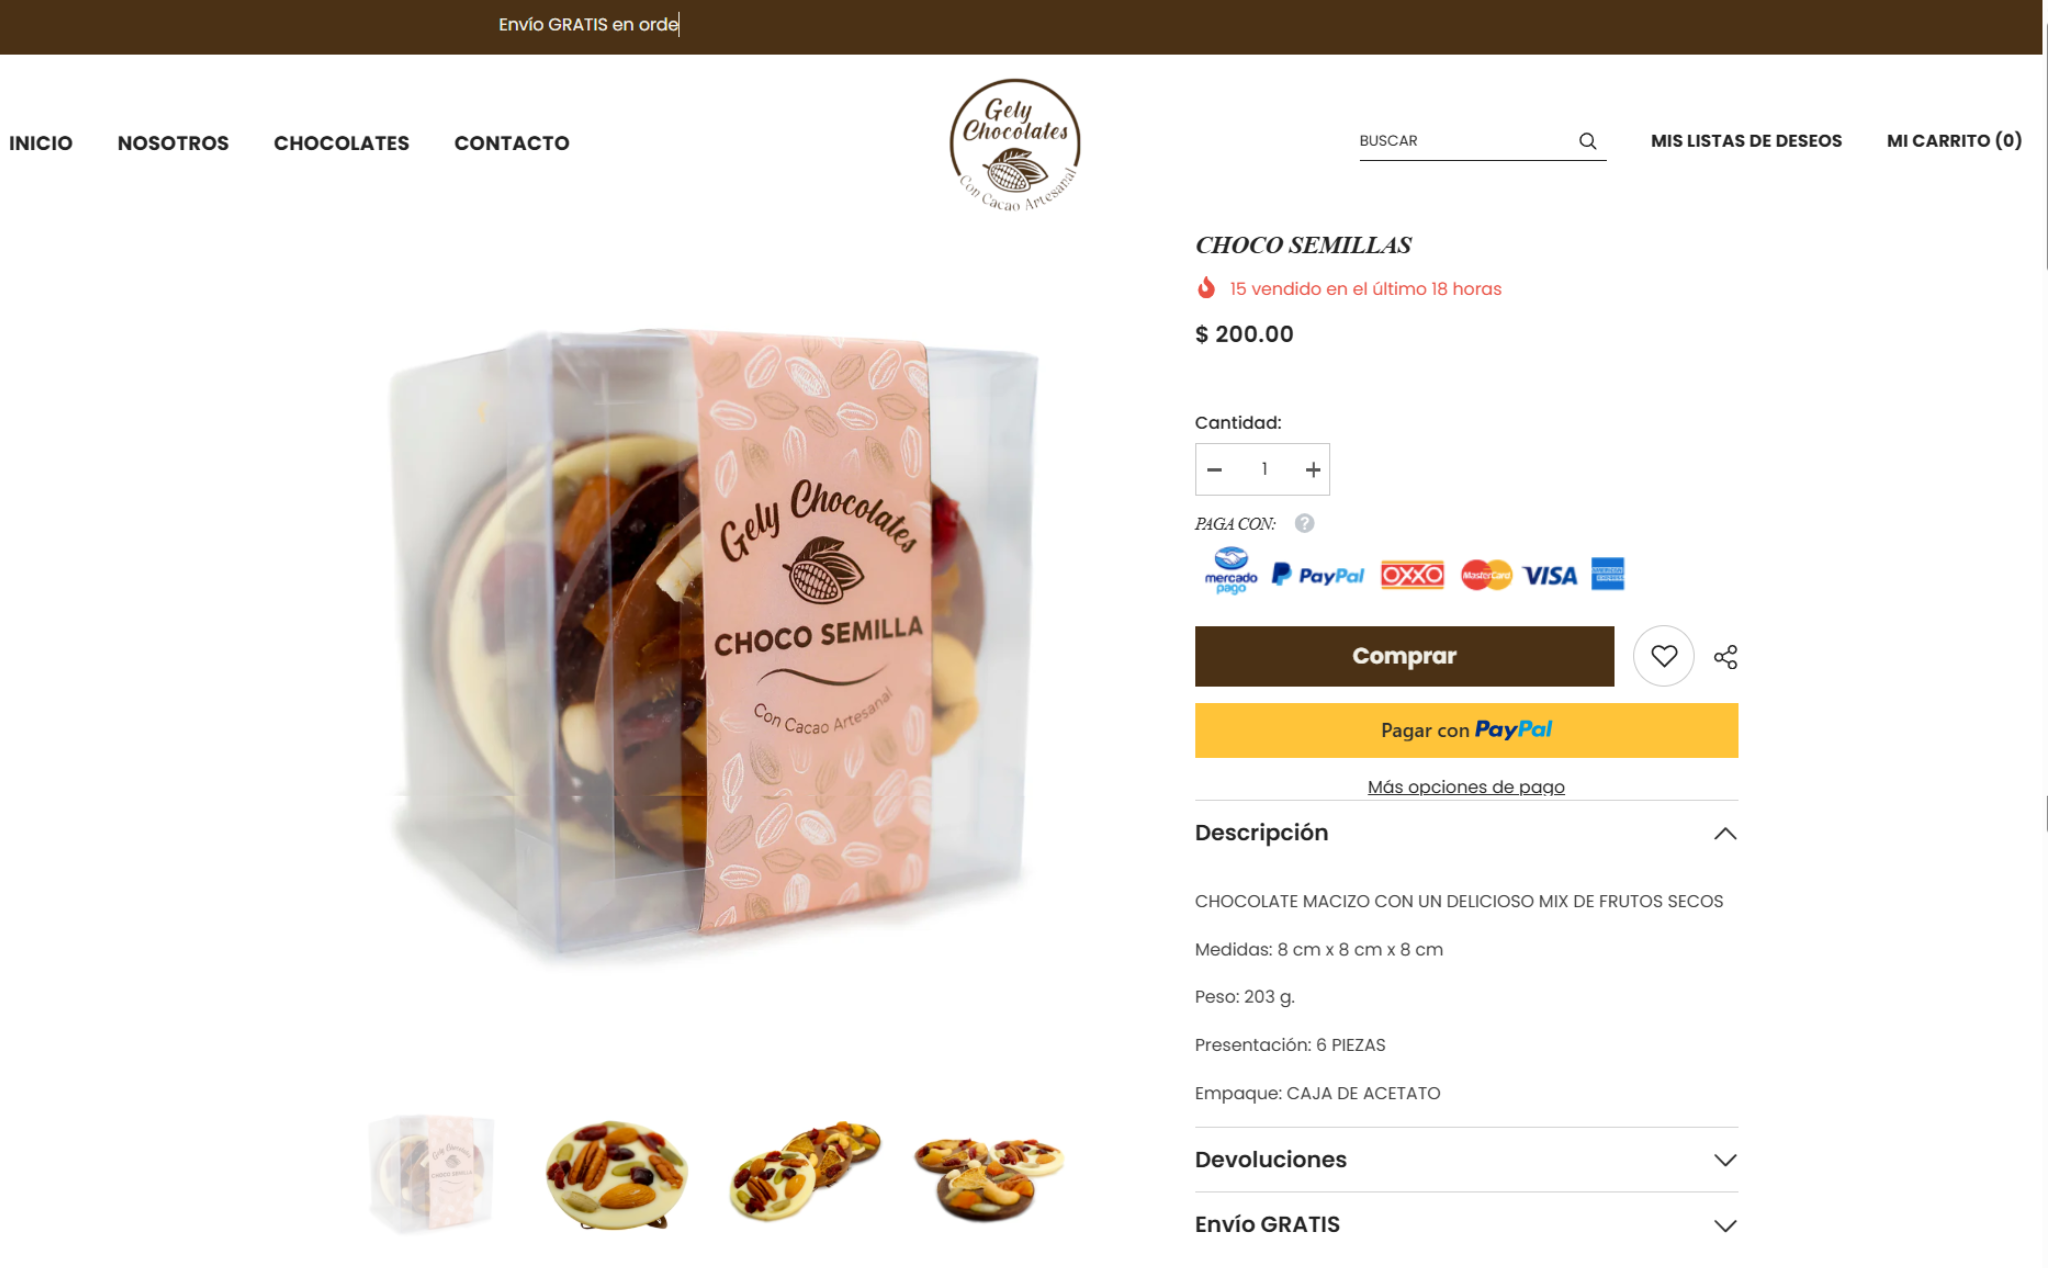Go to the NOSOTROS page
Screen dimensions: 2048x1268
point(173,143)
